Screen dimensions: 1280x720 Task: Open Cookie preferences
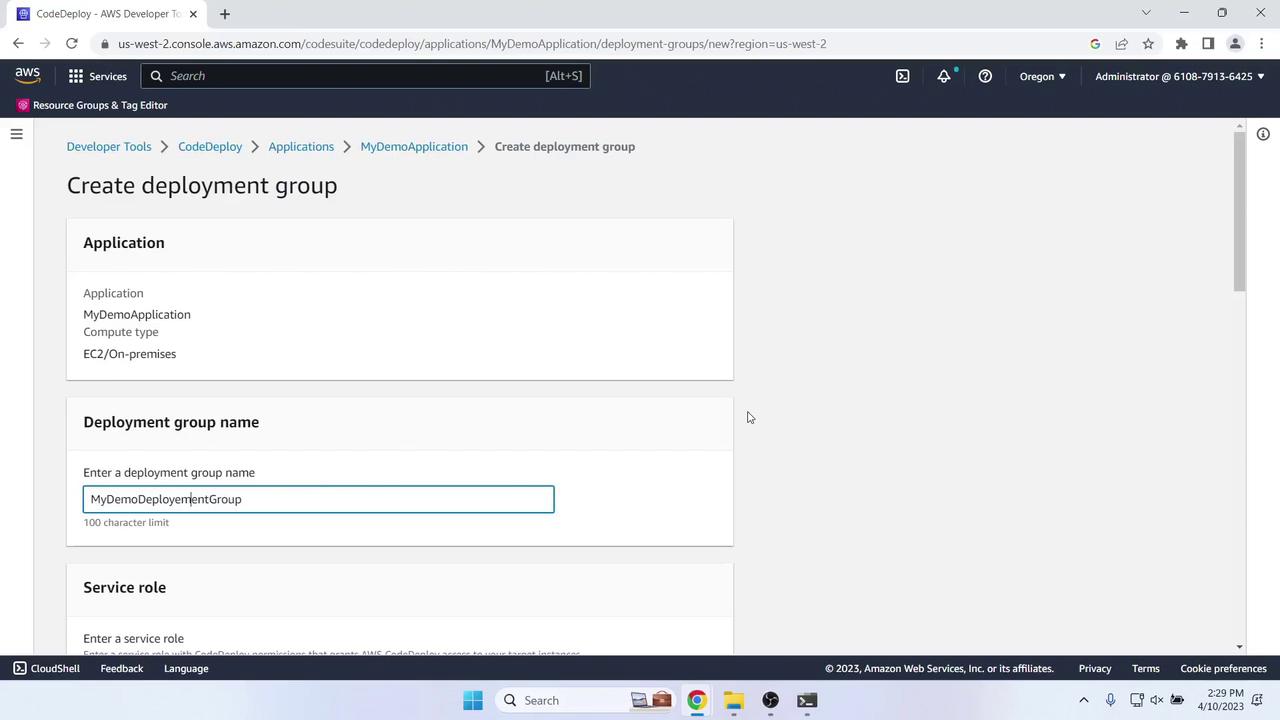(x=1224, y=668)
